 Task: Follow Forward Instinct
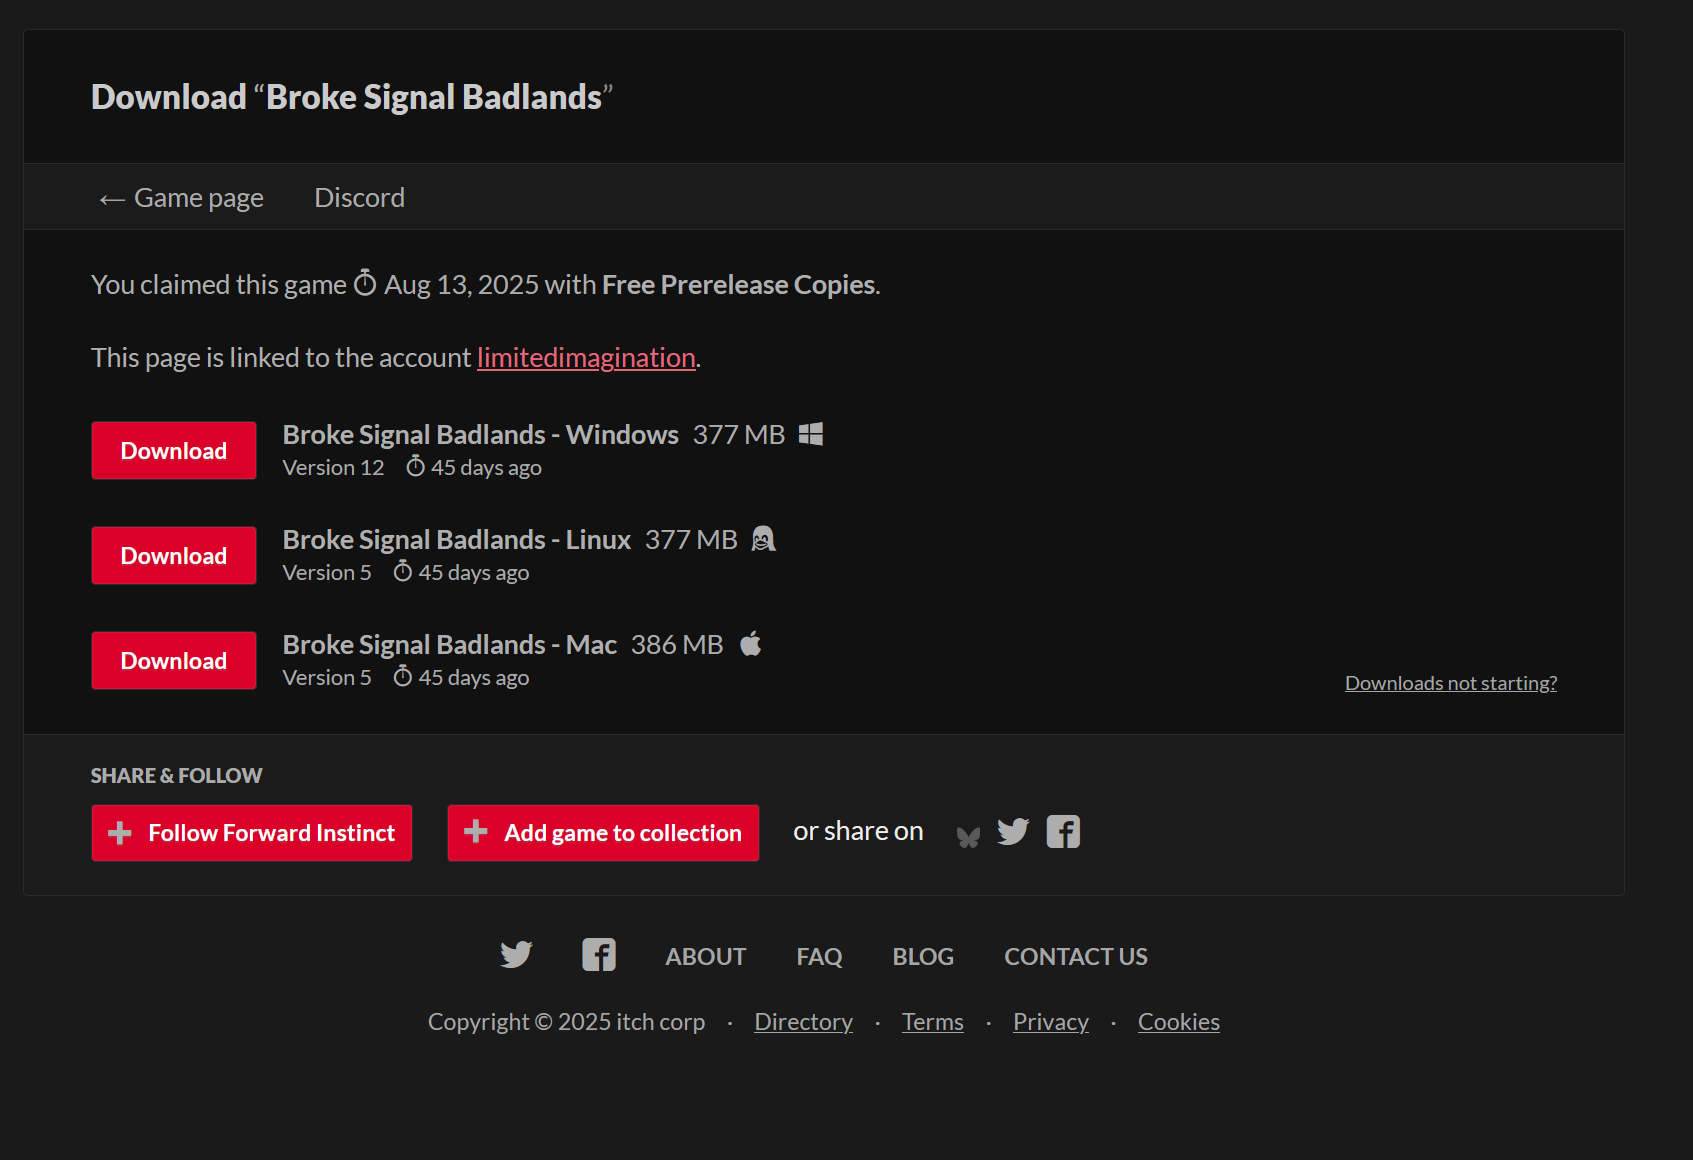click(252, 833)
